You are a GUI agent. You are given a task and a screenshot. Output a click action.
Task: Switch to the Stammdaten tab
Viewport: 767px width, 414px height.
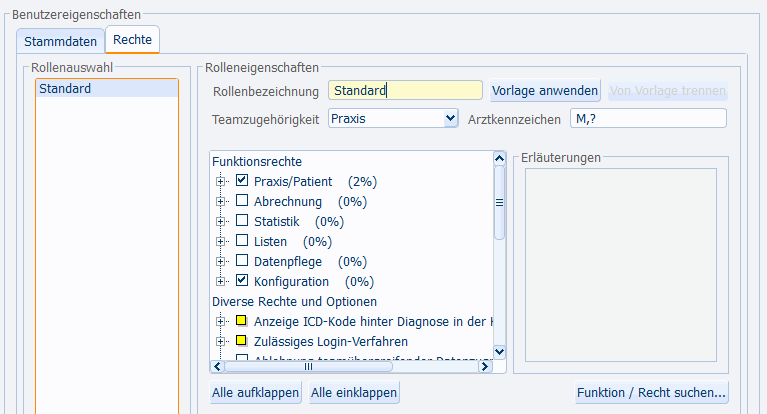(x=61, y=41)
